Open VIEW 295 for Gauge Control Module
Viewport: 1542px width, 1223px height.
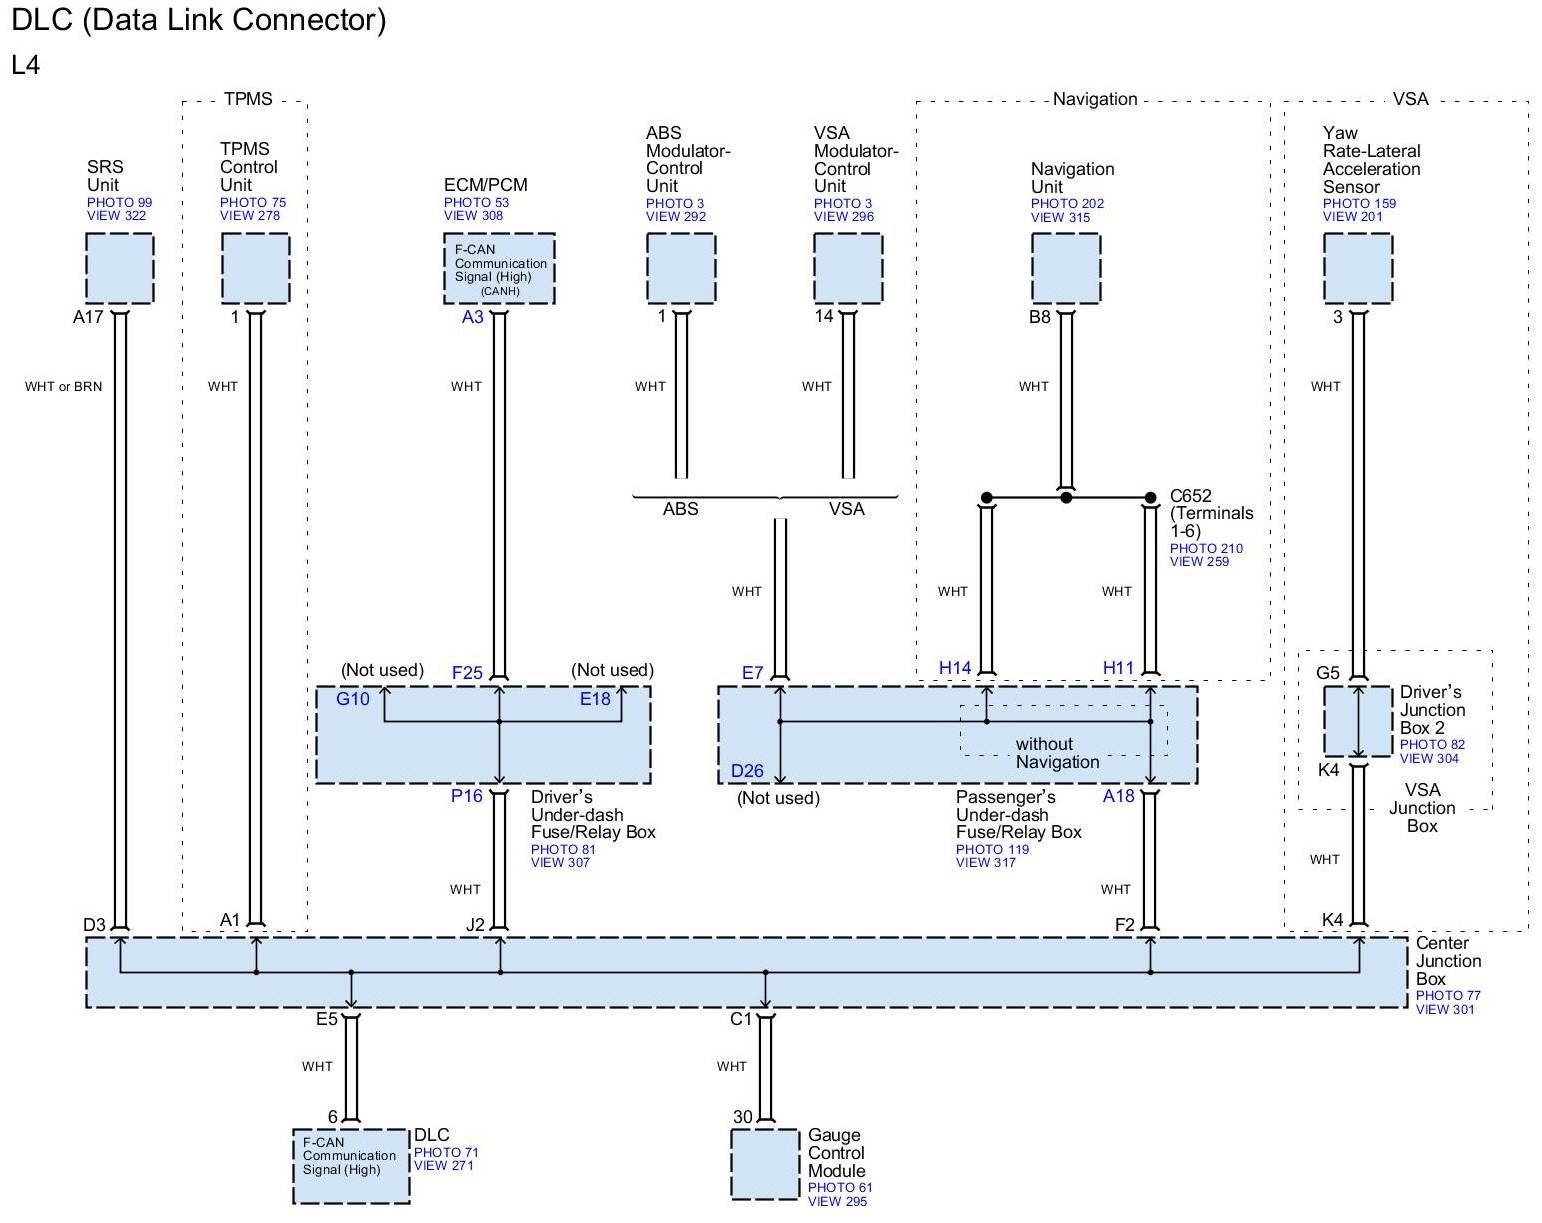(837, 1201)
